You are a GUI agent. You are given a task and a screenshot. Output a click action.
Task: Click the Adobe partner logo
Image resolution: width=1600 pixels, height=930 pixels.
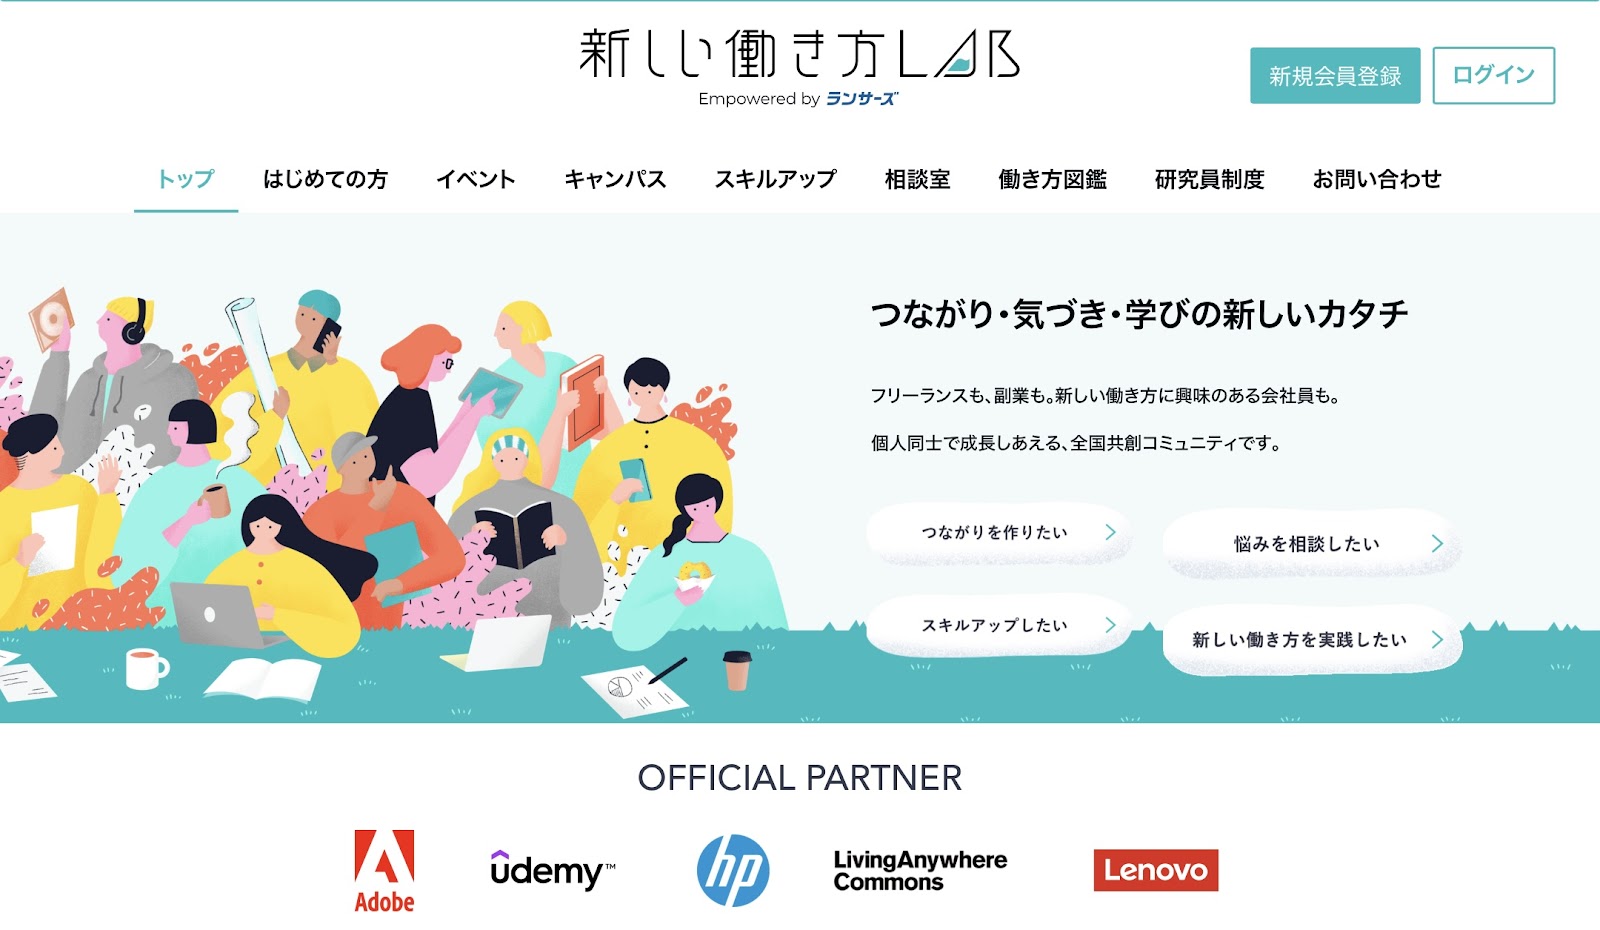pyautogui.click(x=384, y=871)
